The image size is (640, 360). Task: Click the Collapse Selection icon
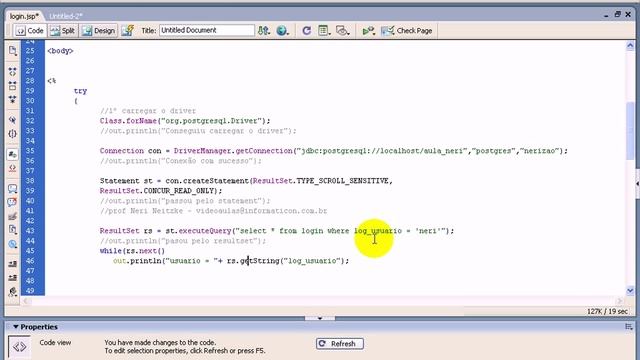coord(13,86)
